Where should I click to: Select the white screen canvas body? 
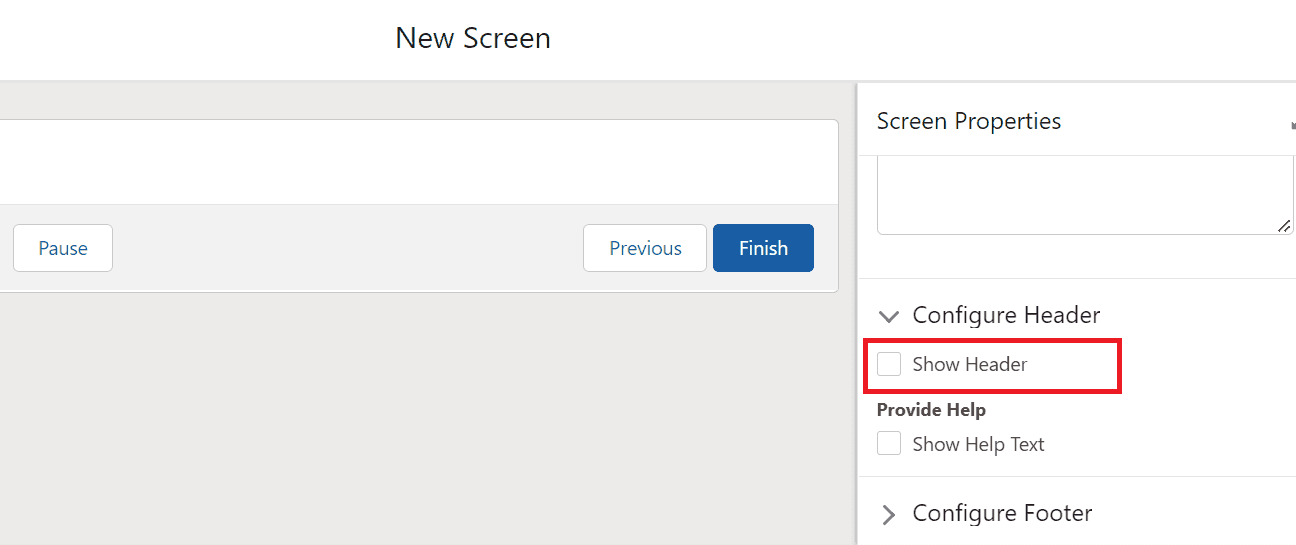pyautogui.click(x=419, y=163)
